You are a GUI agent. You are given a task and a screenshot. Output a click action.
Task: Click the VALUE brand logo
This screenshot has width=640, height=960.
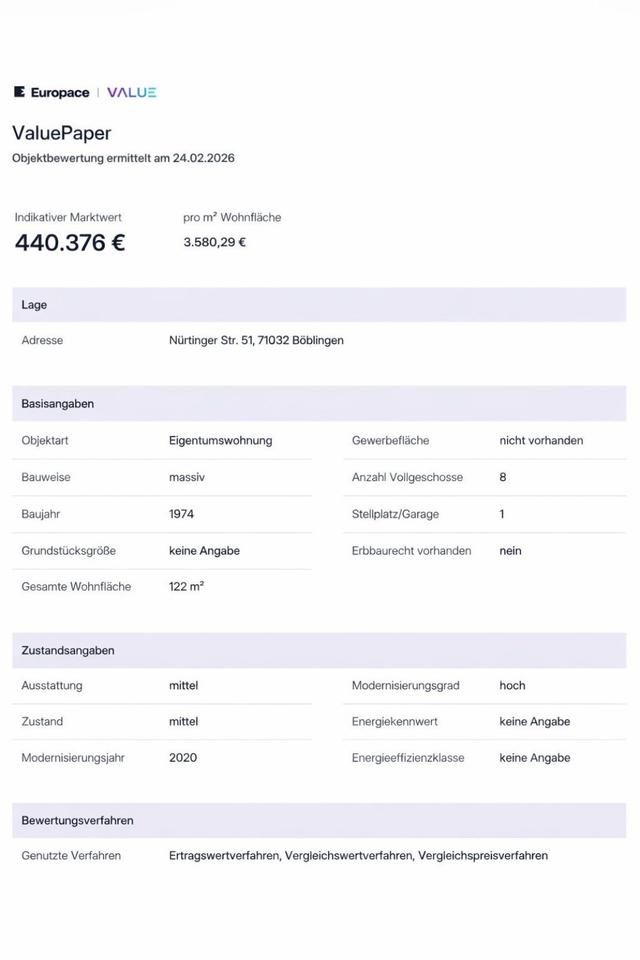[x=132, y=92]
